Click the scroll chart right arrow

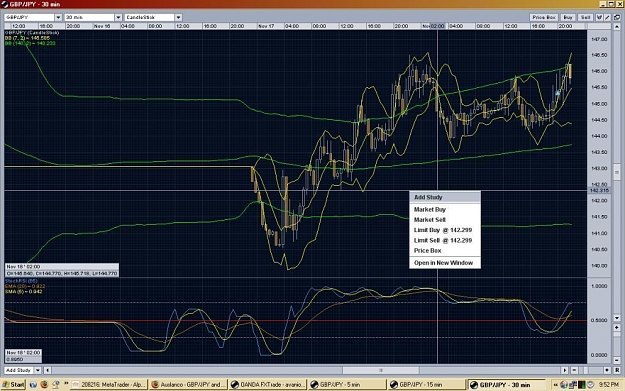(564, 370)
